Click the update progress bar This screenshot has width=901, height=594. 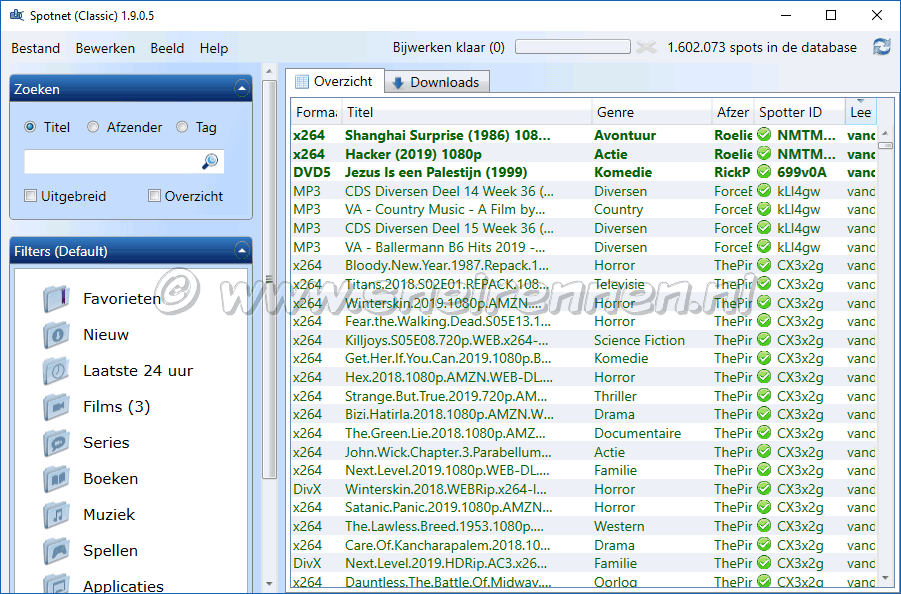click(573, 47)
